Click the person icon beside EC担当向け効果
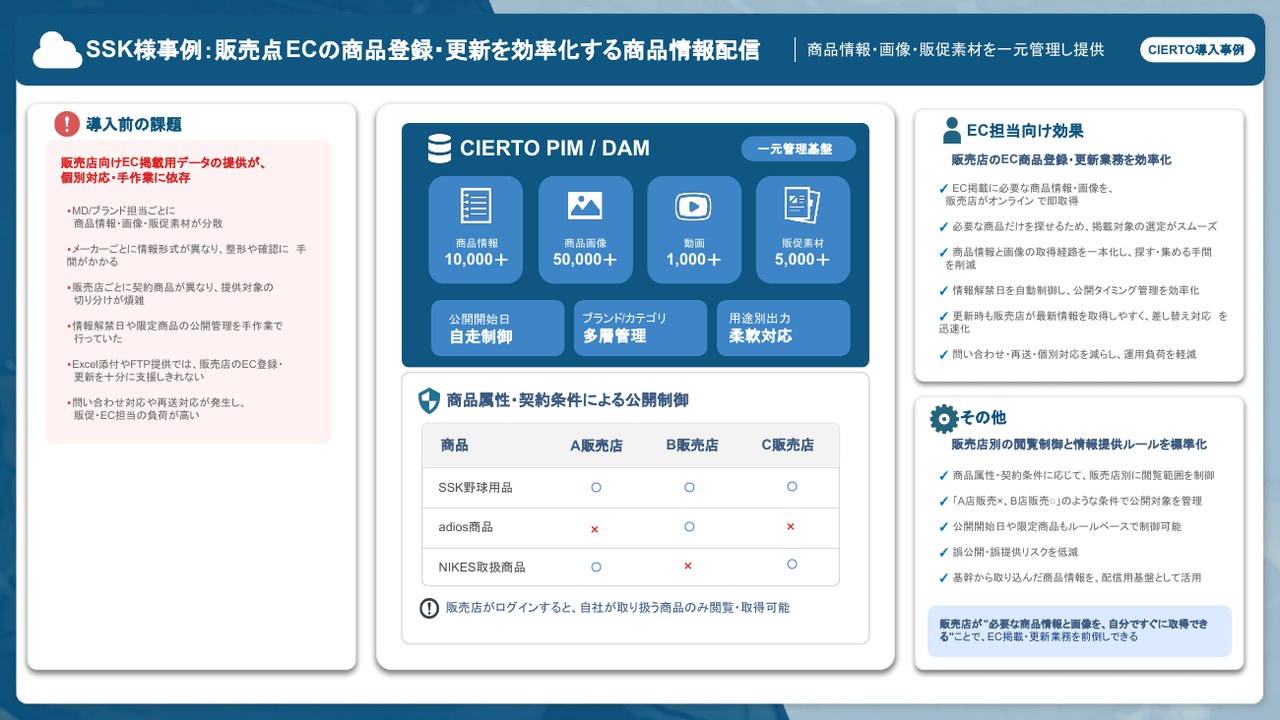Viewport: 1280px width, 720px height. (x=952, y=131)
